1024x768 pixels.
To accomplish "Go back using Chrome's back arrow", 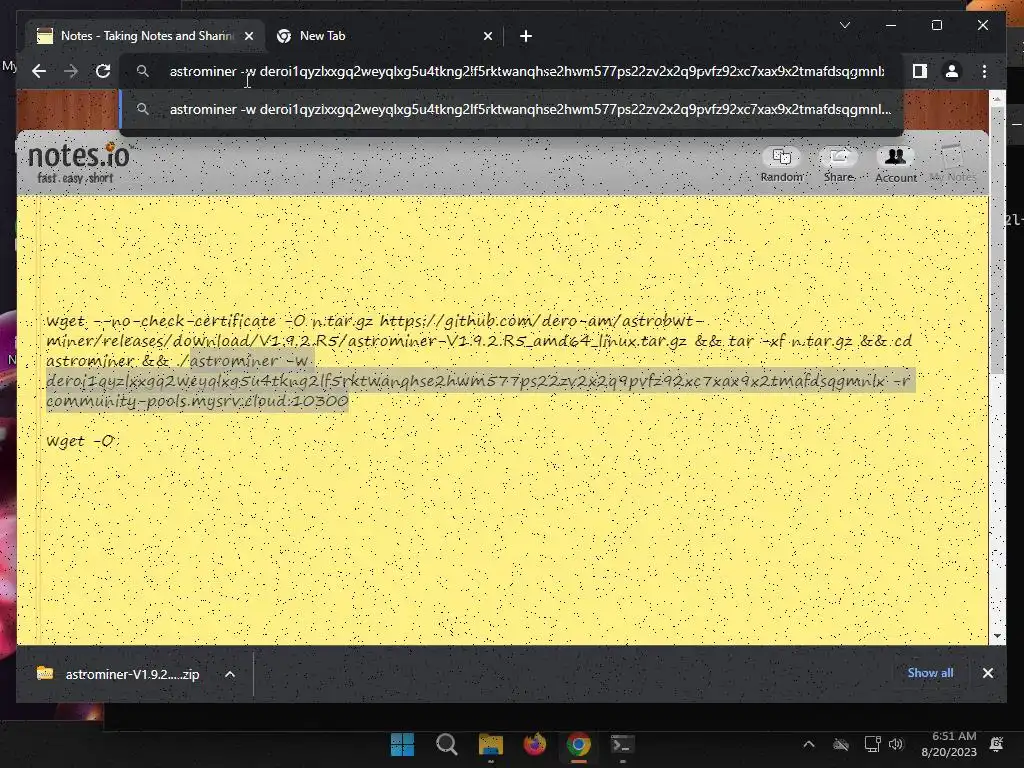I will pyautogui.click(x=39, y=71).
